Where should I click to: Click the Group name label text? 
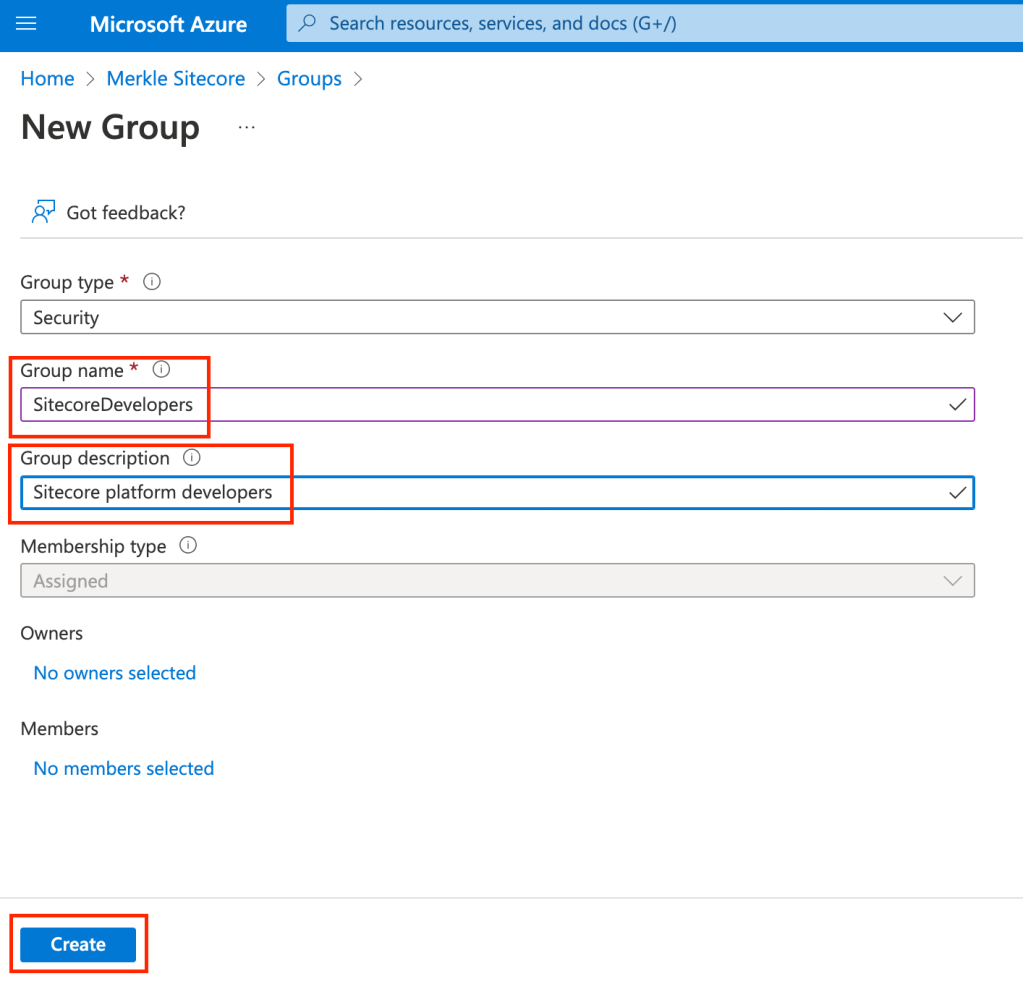[x=72, y=371]
